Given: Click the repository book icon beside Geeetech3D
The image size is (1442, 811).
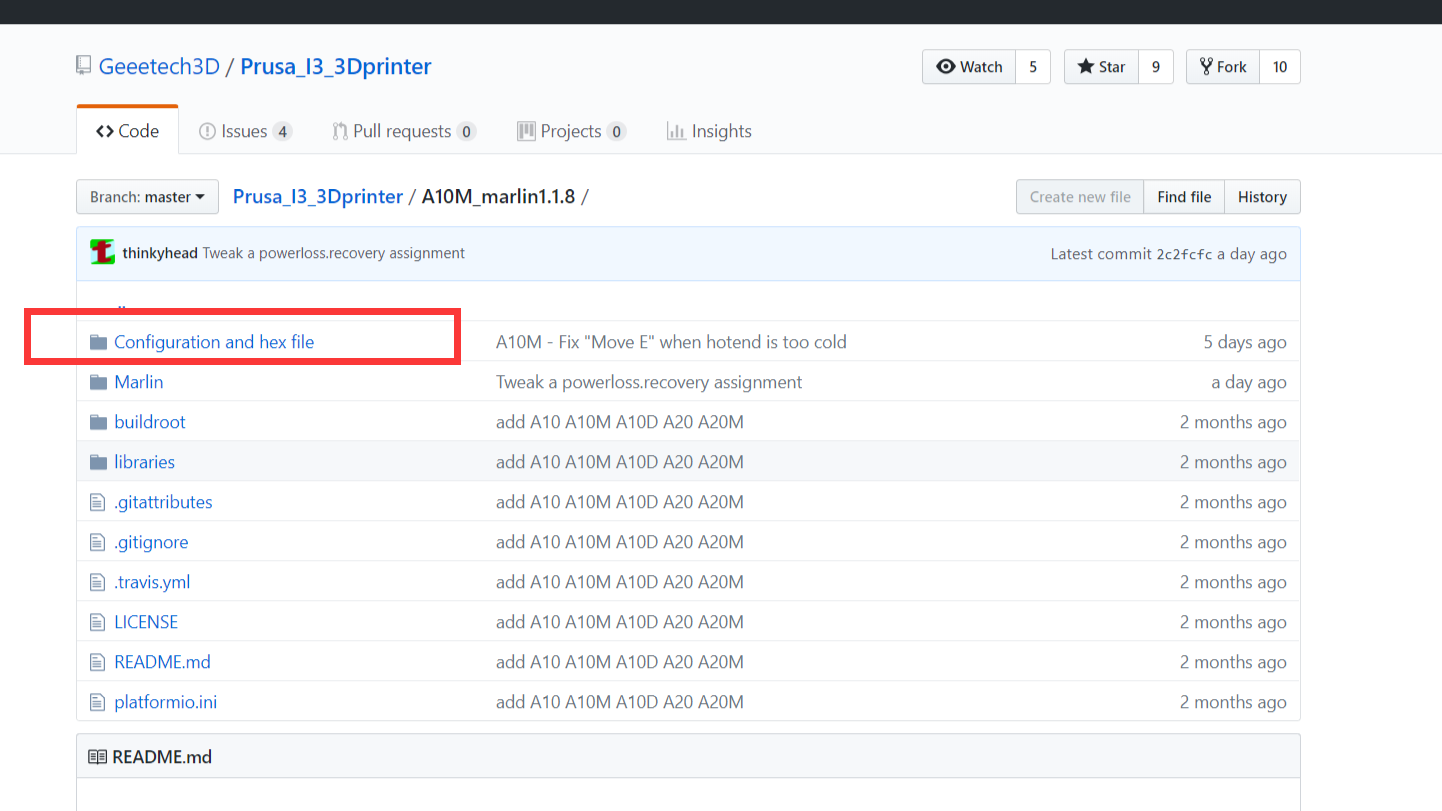Looking at the screenshot, I should tap(84, 67).
